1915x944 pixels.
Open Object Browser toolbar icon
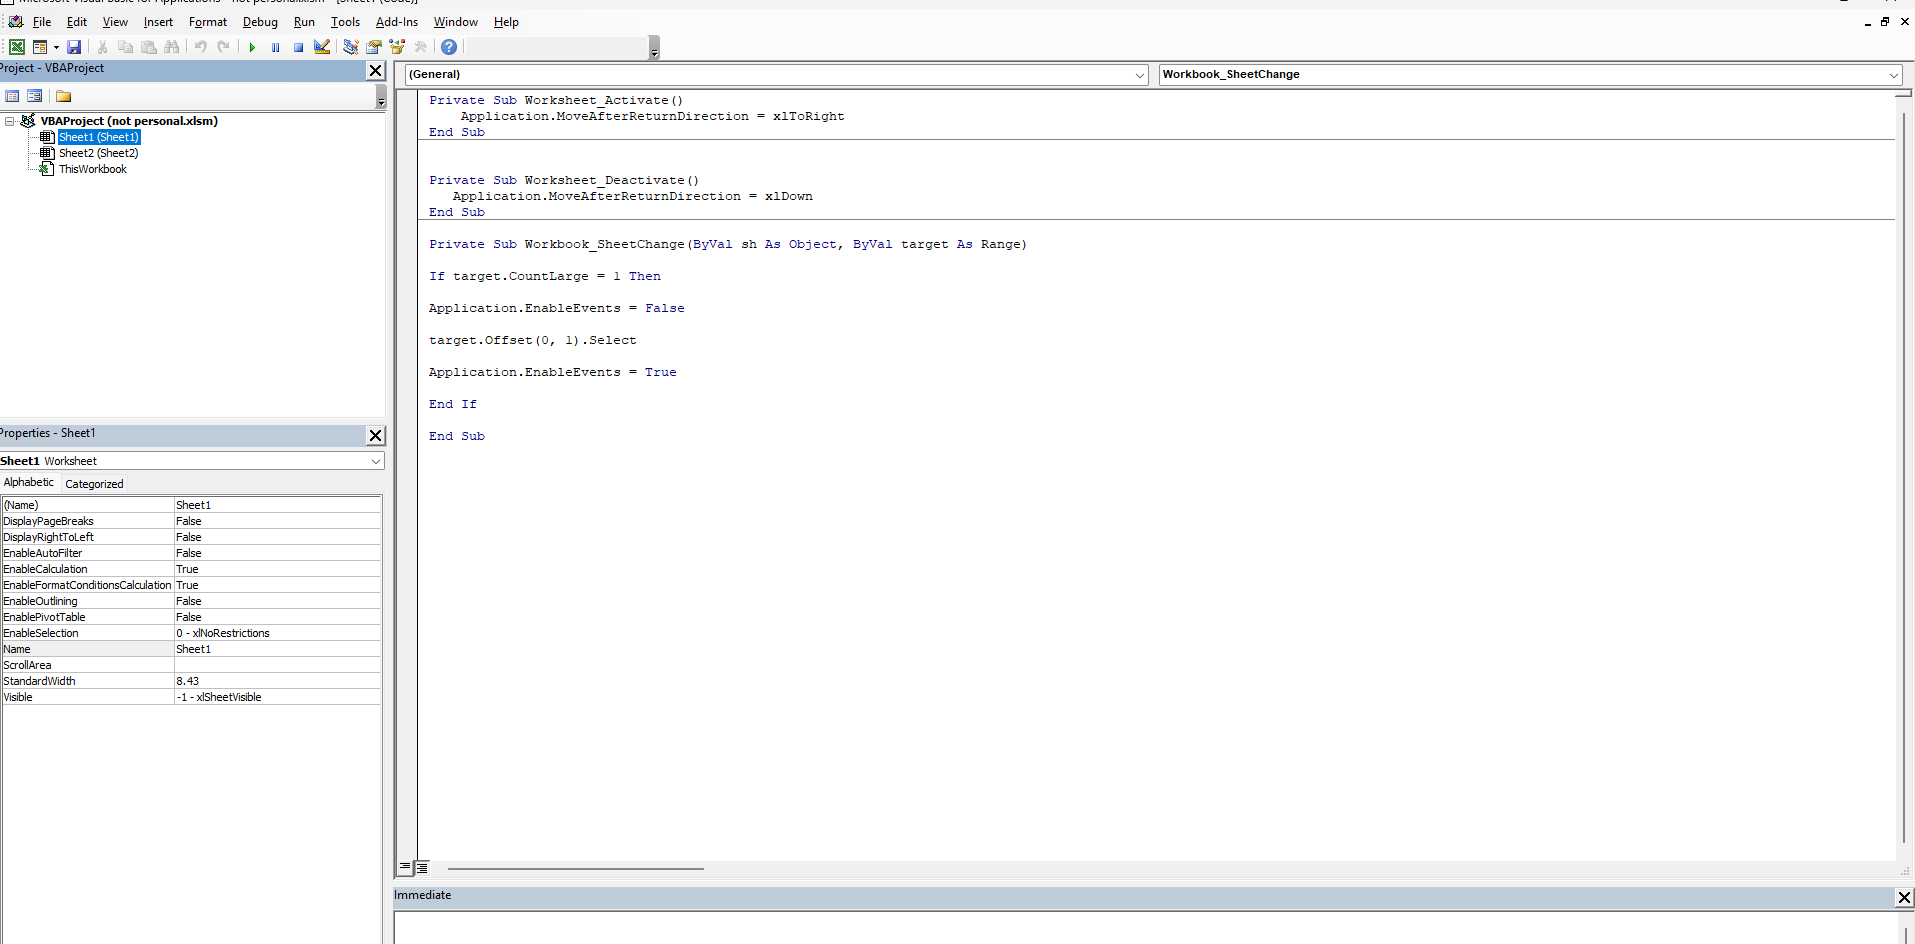[x=397, y=47]
